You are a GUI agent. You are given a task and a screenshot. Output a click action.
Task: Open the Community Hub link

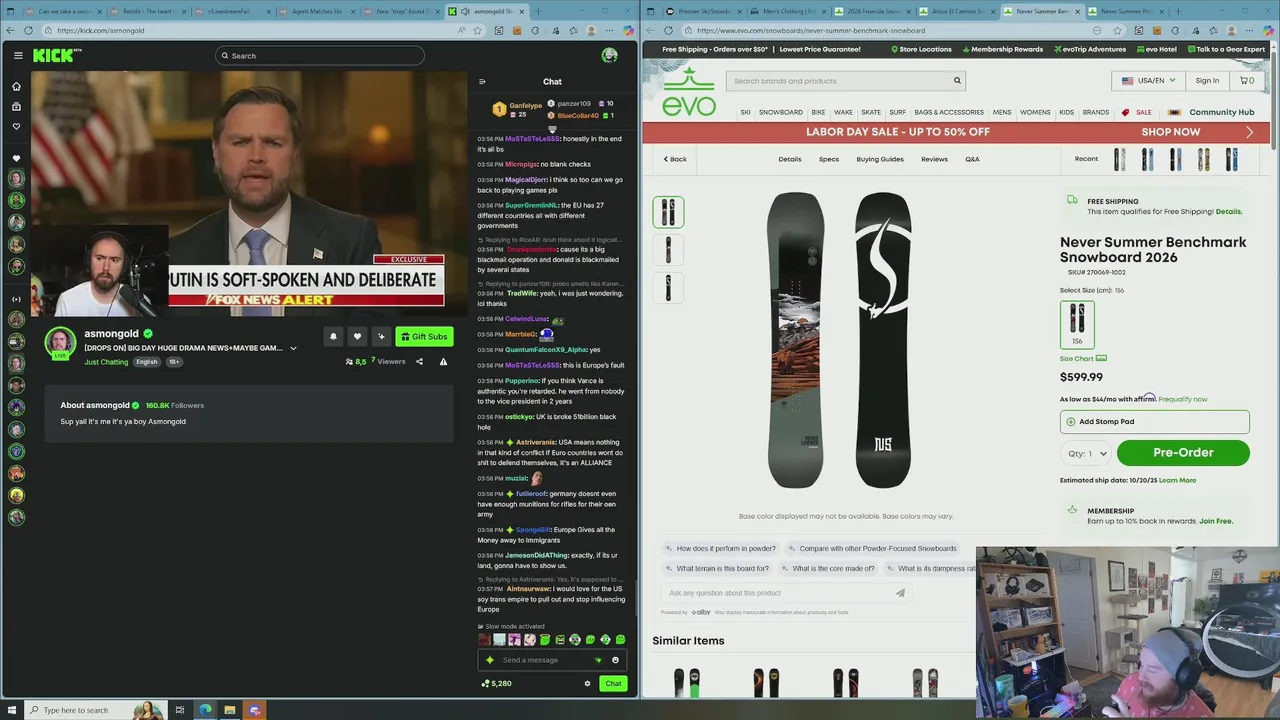point(1222,112)
